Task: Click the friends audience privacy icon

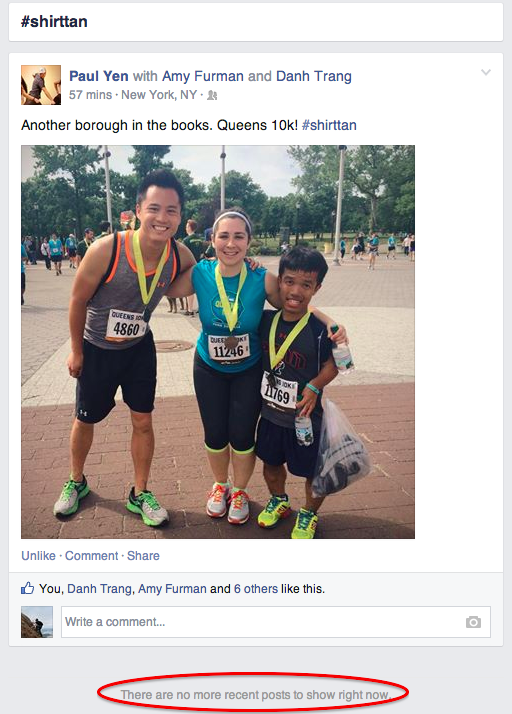Action: pyautogui.click(x=212, y=95)
